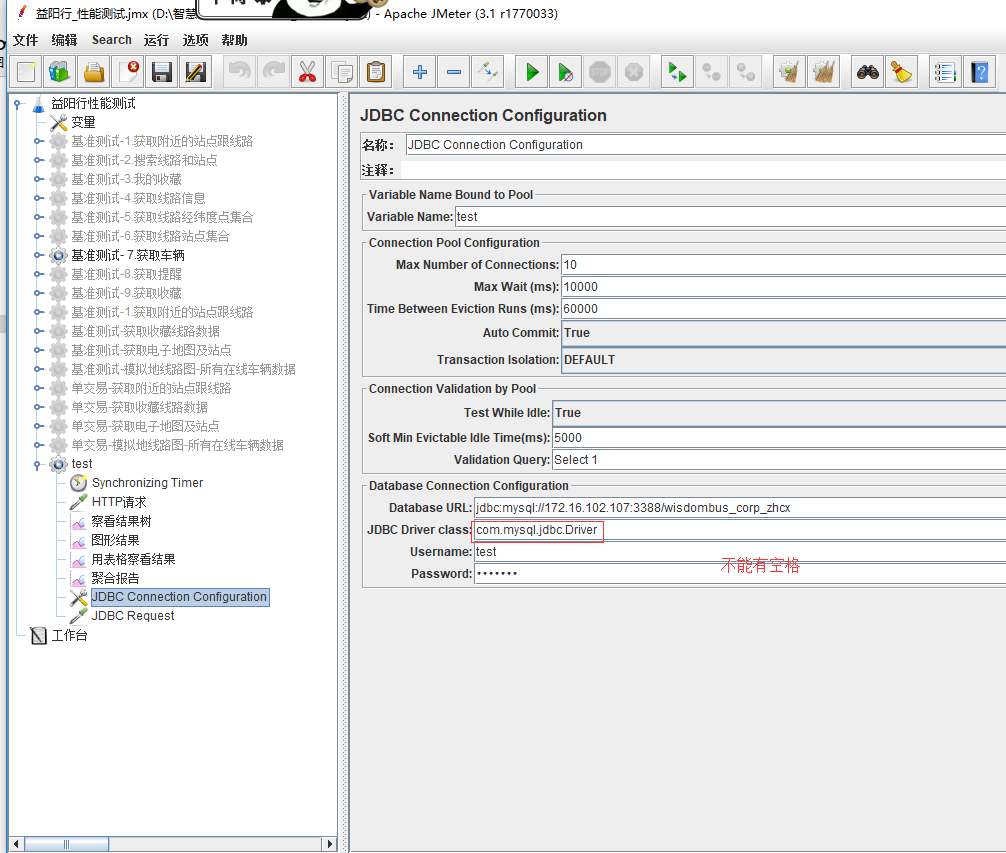Image resolution: width=1006 pixels, height=853 pixels.
Task: Click the Database URL field
Action: click(x=740, y=508)
